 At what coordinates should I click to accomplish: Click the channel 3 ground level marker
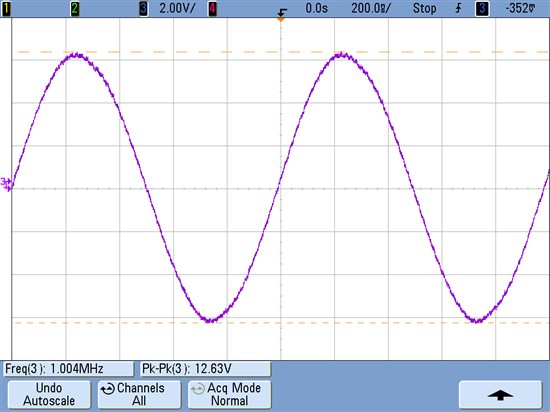click(x=6, y=184)
